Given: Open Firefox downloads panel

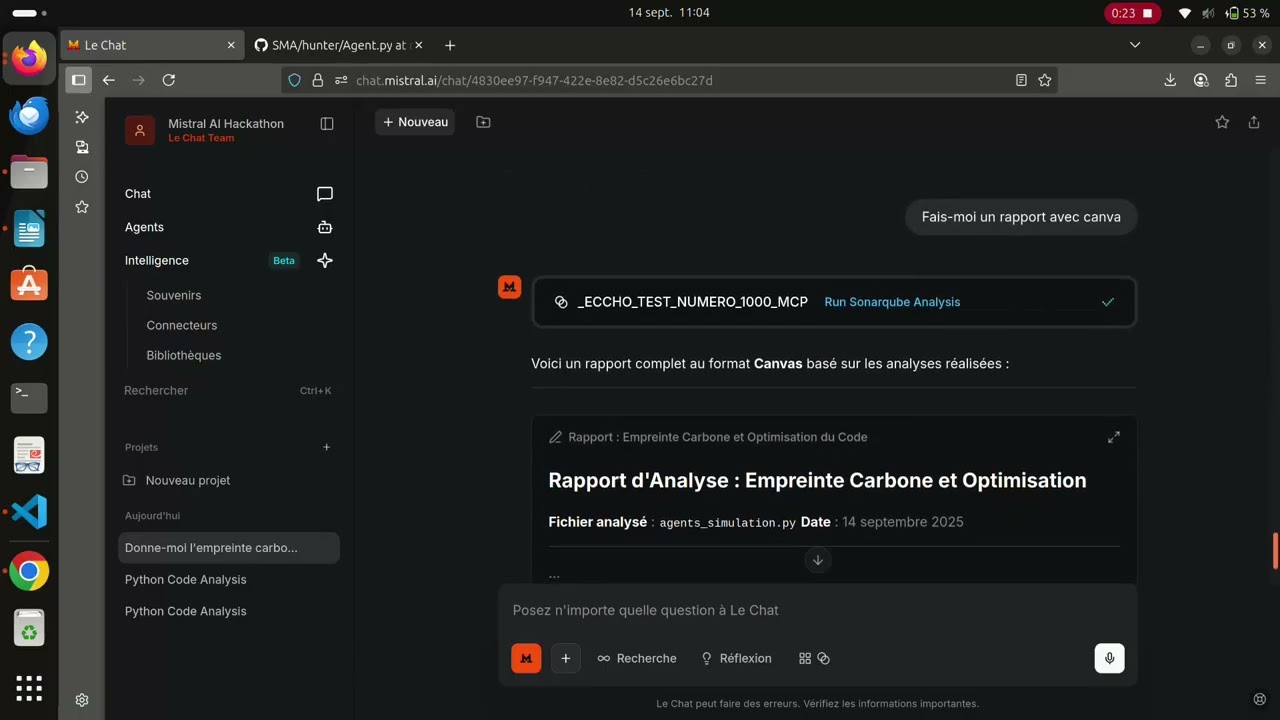Looking at the screenshot, I should [1170, 80].
